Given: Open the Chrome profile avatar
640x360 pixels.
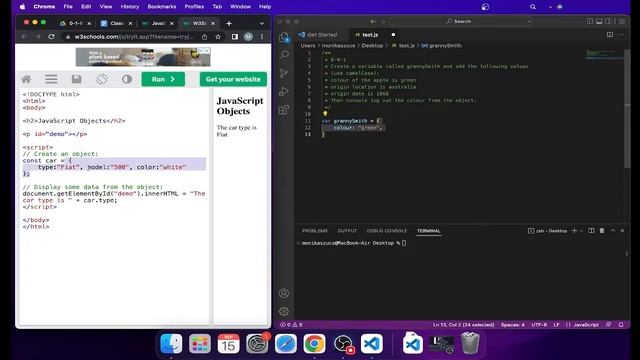Looking at the screenshot, I should pos(248,37).
